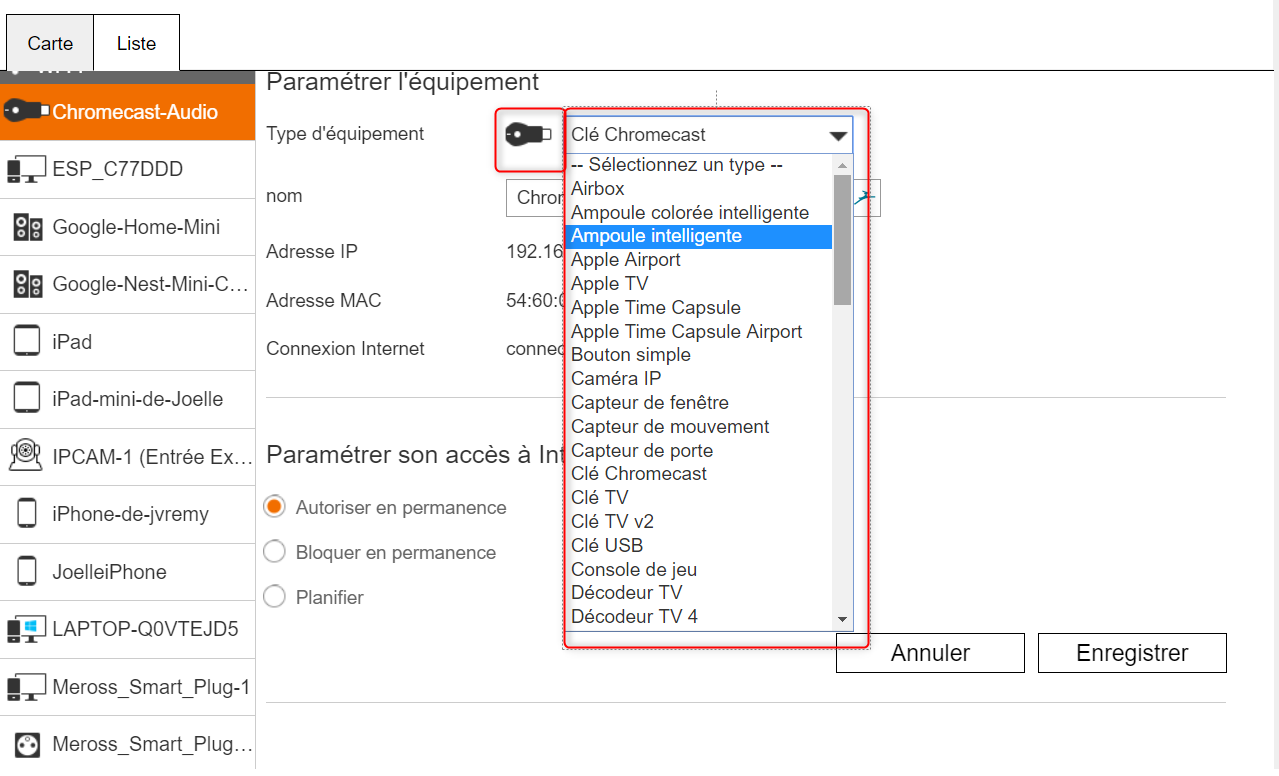Choose Apple Airport in the list

pyautogui.click(x=699, y=260)
